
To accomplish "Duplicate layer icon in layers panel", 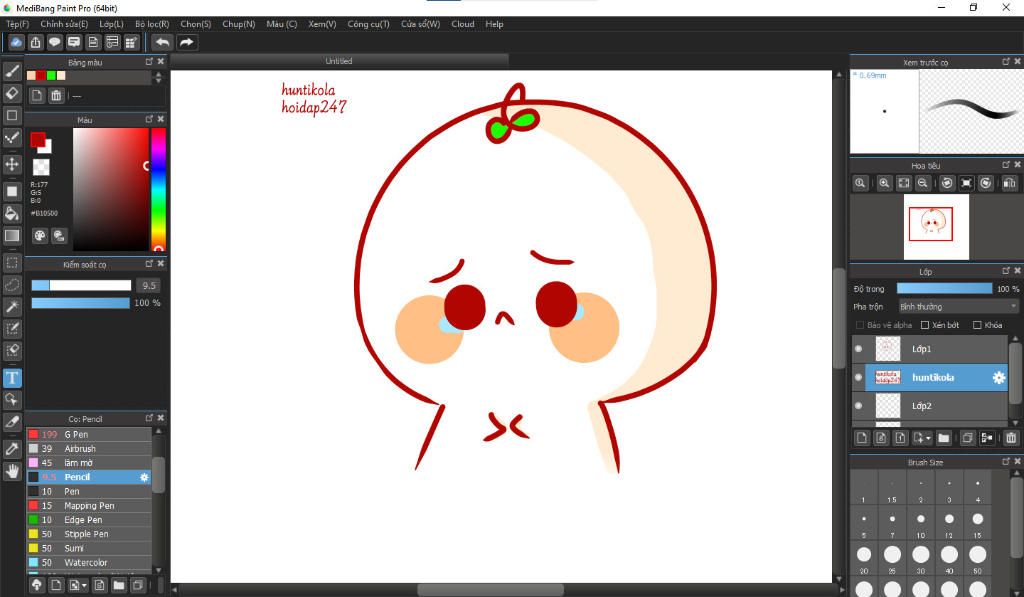I will point(967,438).
